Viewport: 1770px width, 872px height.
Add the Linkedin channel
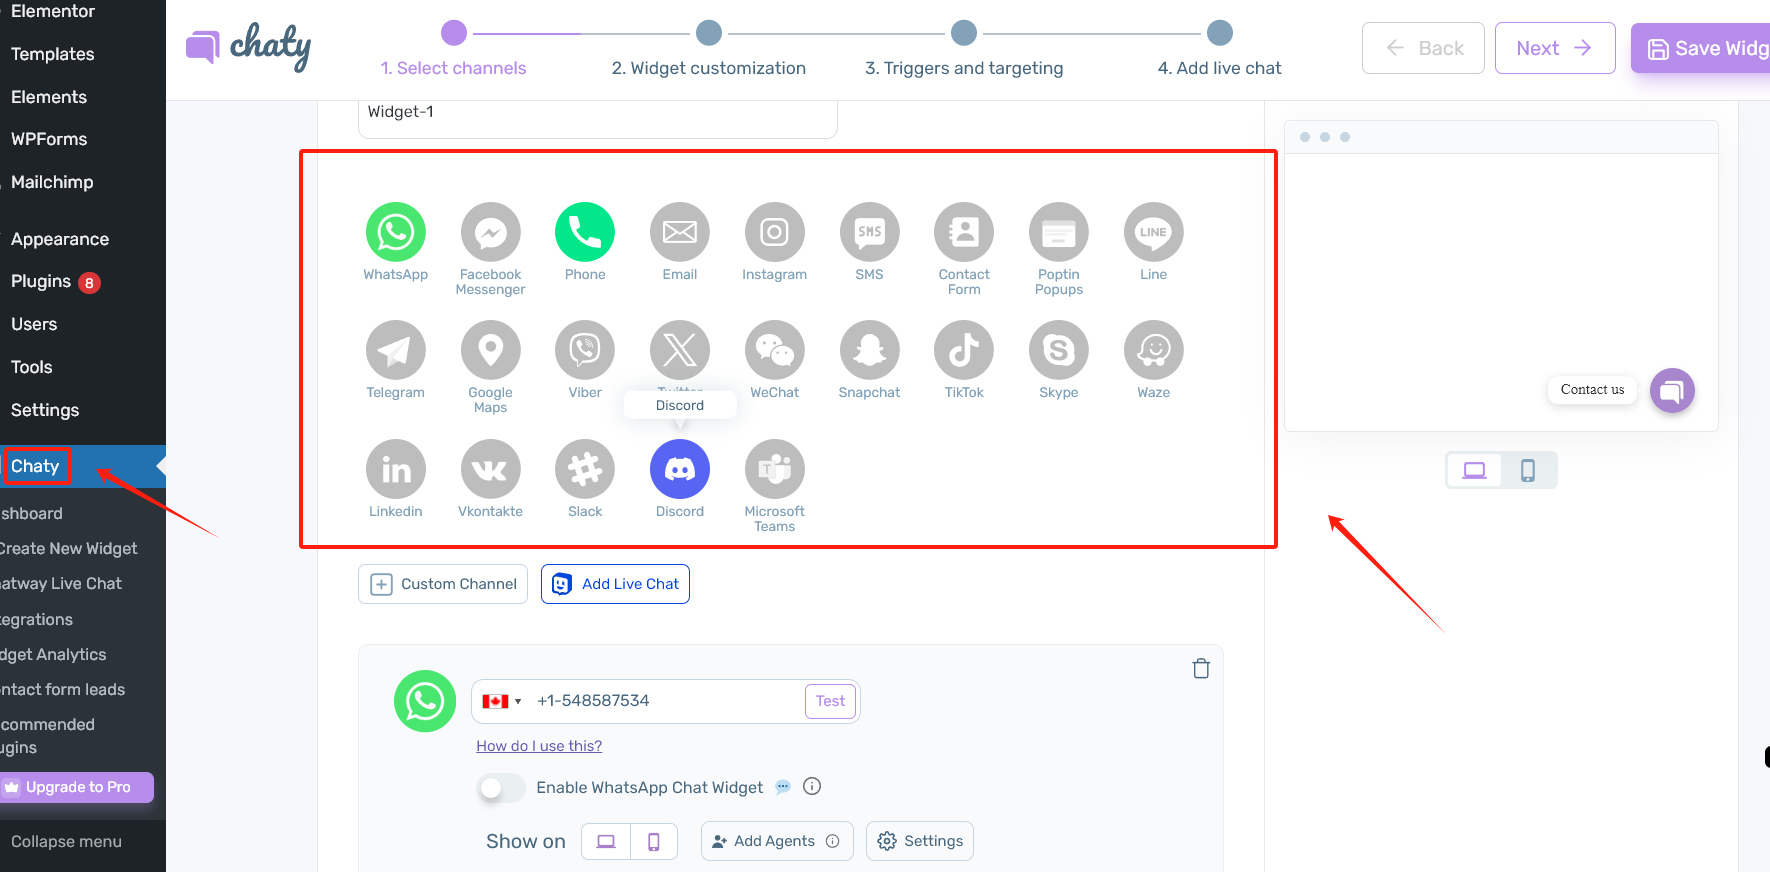tap(396, 469)
